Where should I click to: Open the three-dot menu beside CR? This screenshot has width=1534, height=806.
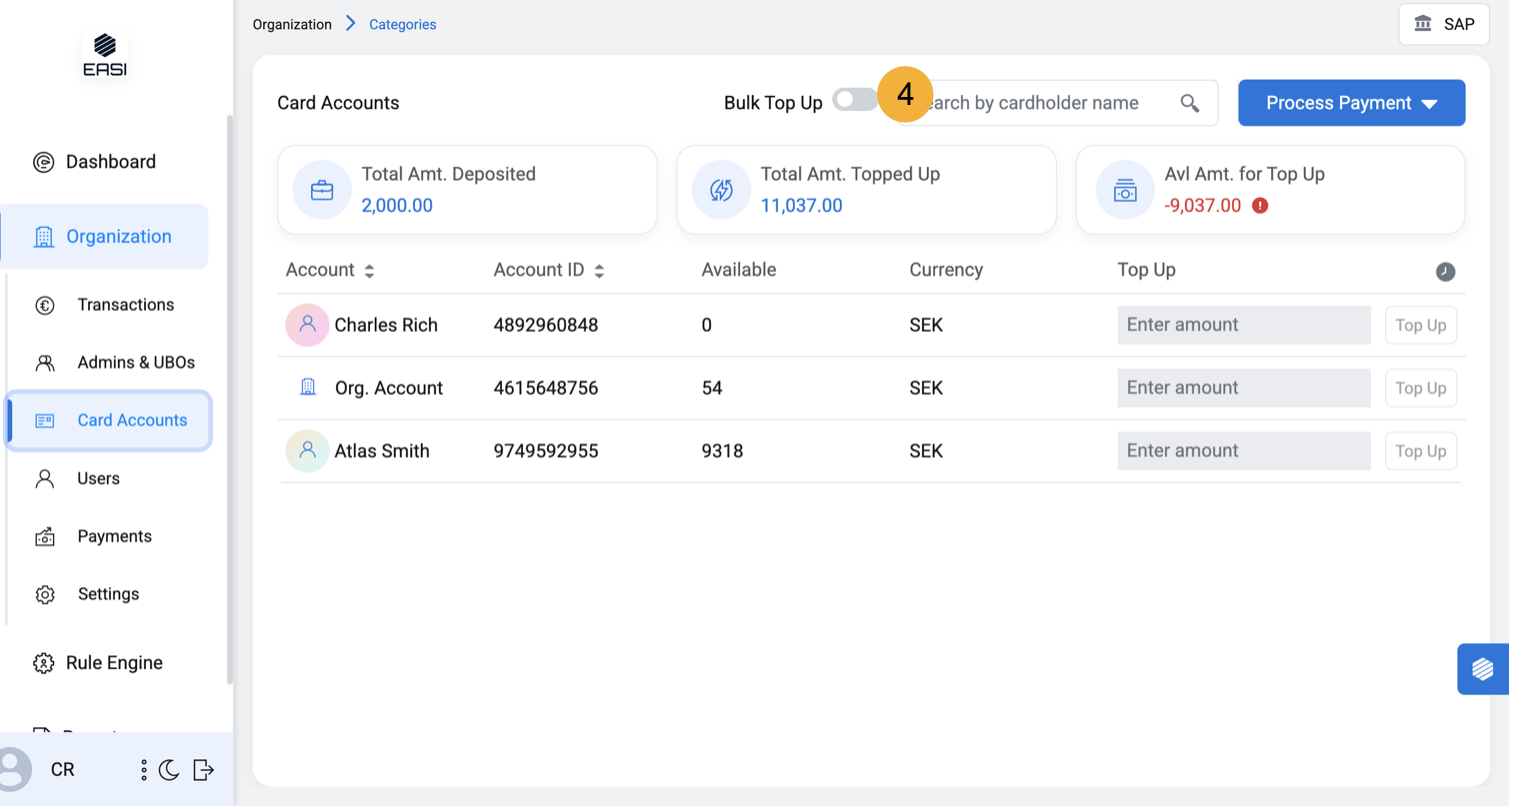click(144, 770)
